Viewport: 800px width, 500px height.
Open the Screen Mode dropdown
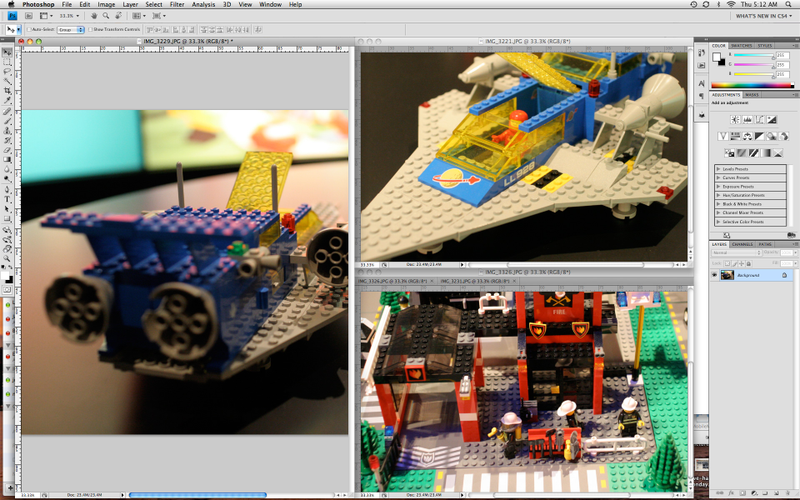pyautogui.click(x=159, y=16)
